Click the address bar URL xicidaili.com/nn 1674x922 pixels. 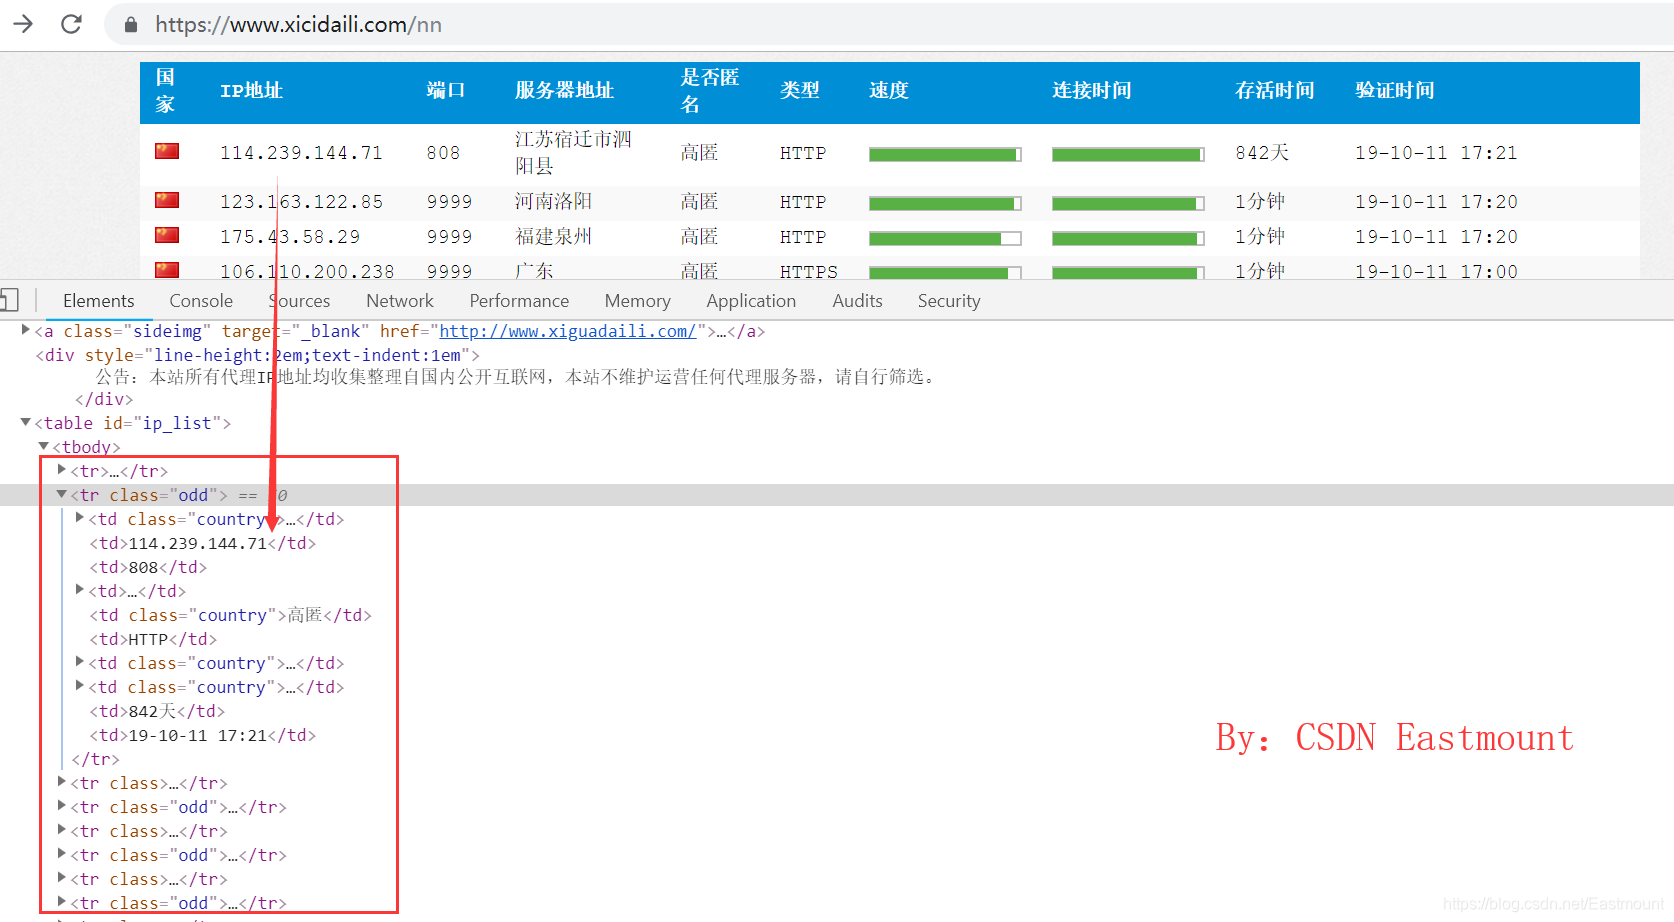point(298,25)
